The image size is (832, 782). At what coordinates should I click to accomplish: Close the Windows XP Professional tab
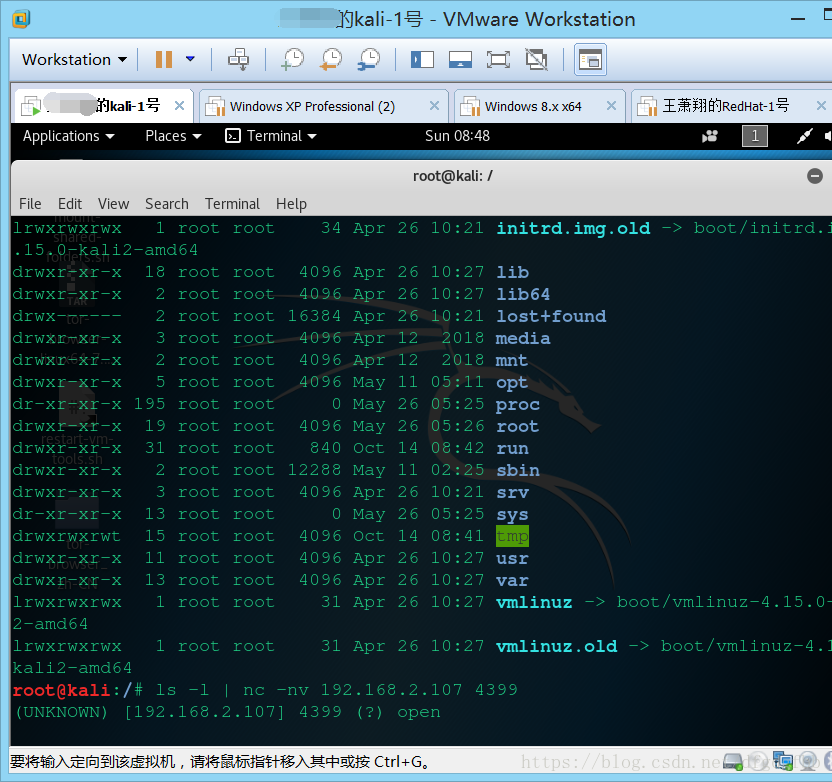point(434,106)
